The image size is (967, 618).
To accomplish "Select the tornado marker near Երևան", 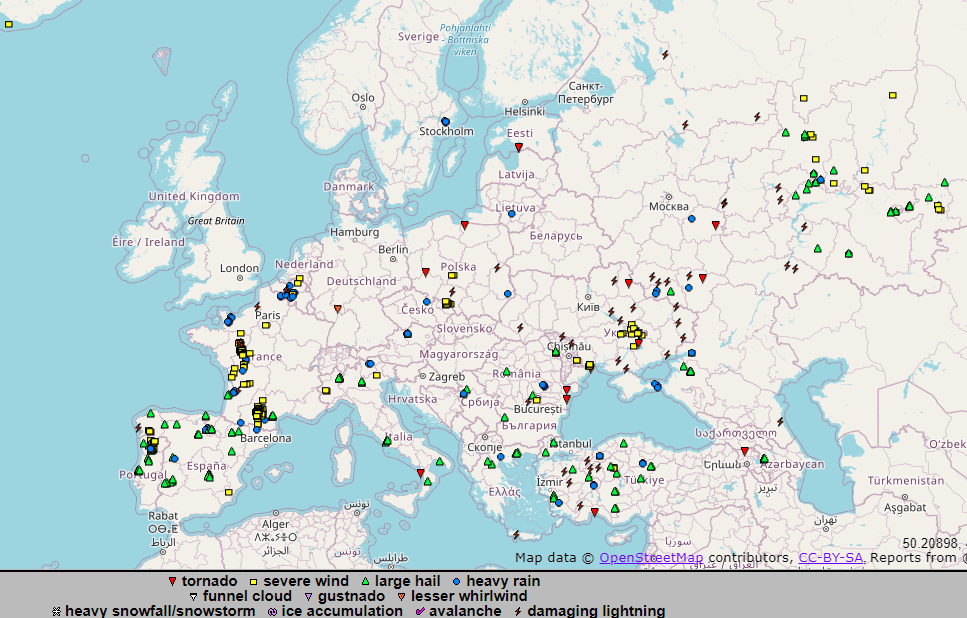I will (744, 451).
